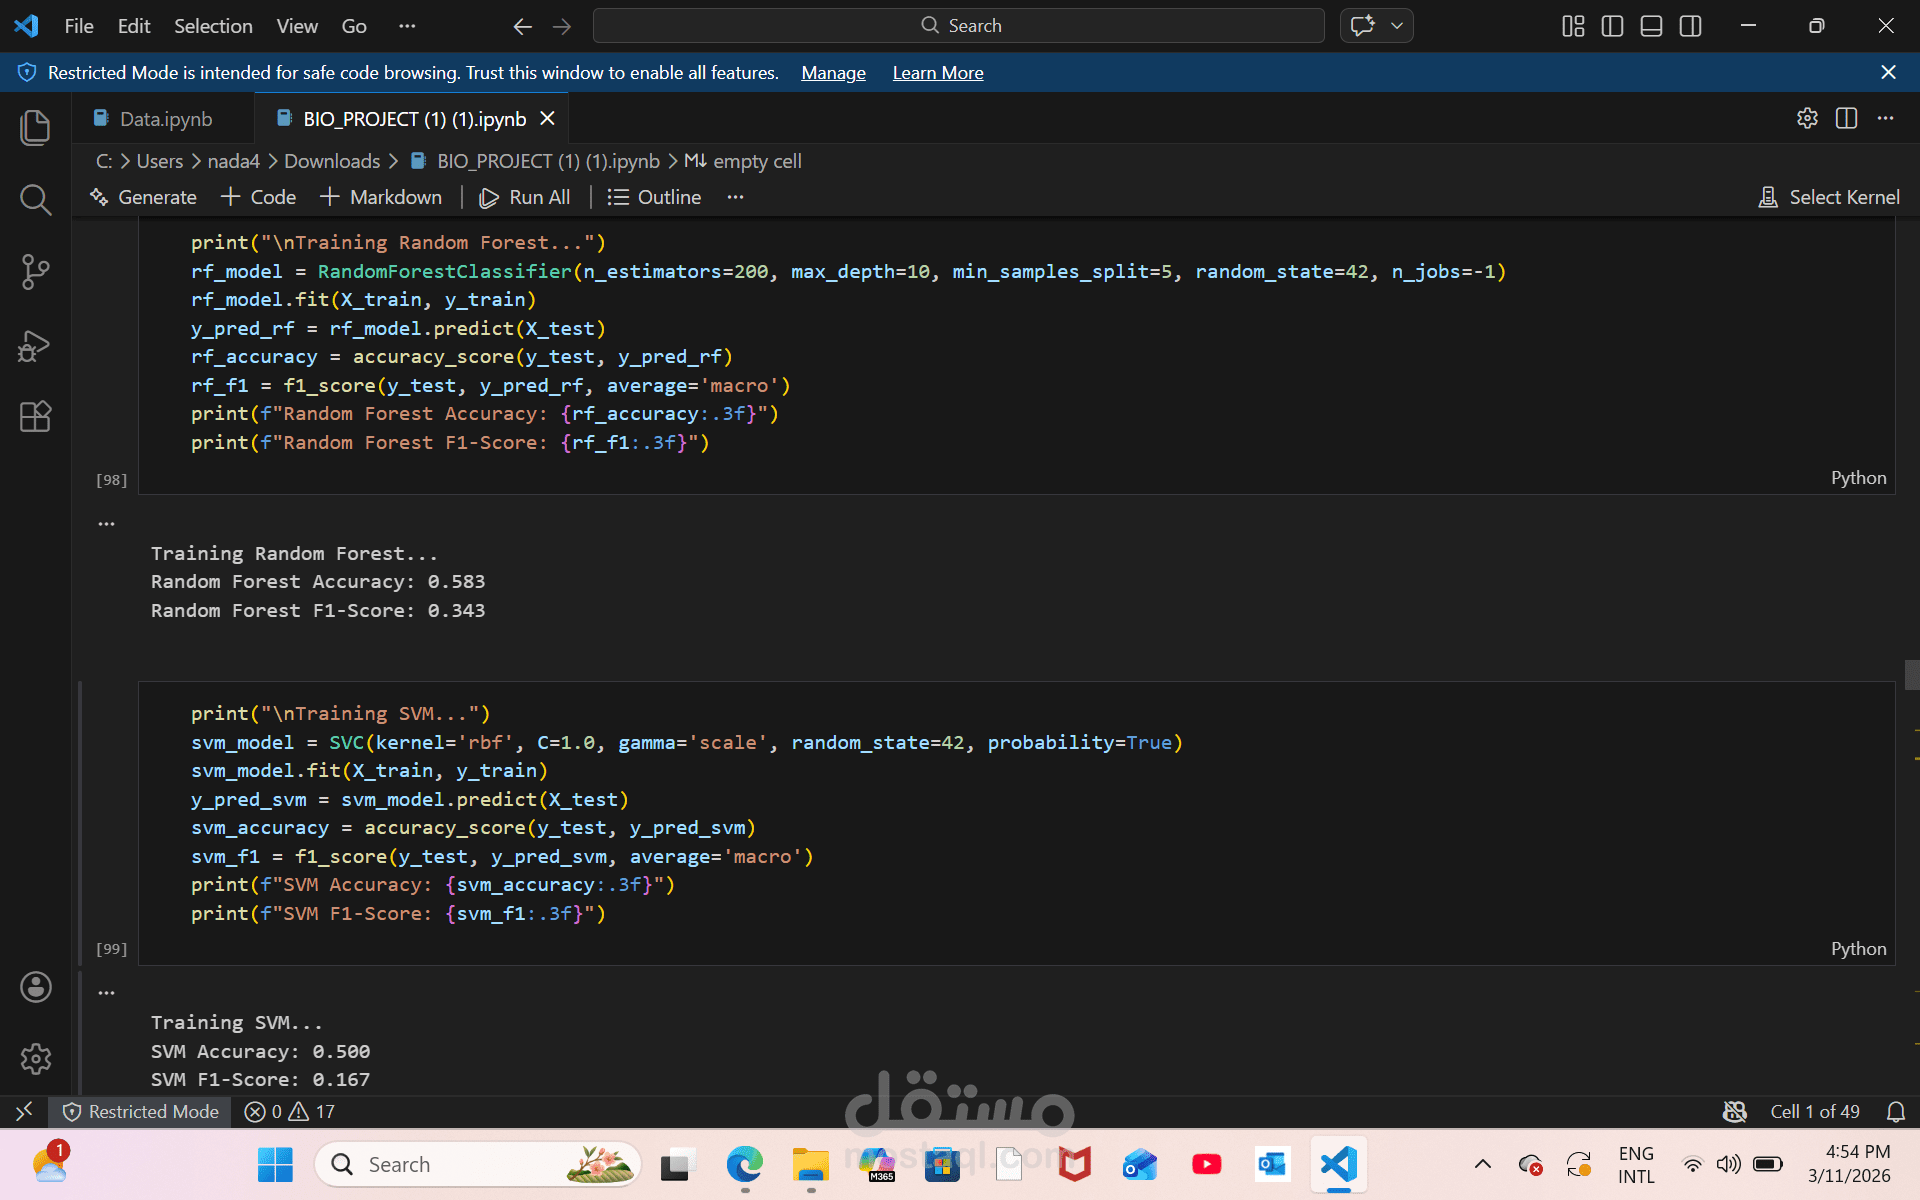This screenshot has height=1200, width=1920.
Task: Click the command center Search box
Action: point(958,26)
